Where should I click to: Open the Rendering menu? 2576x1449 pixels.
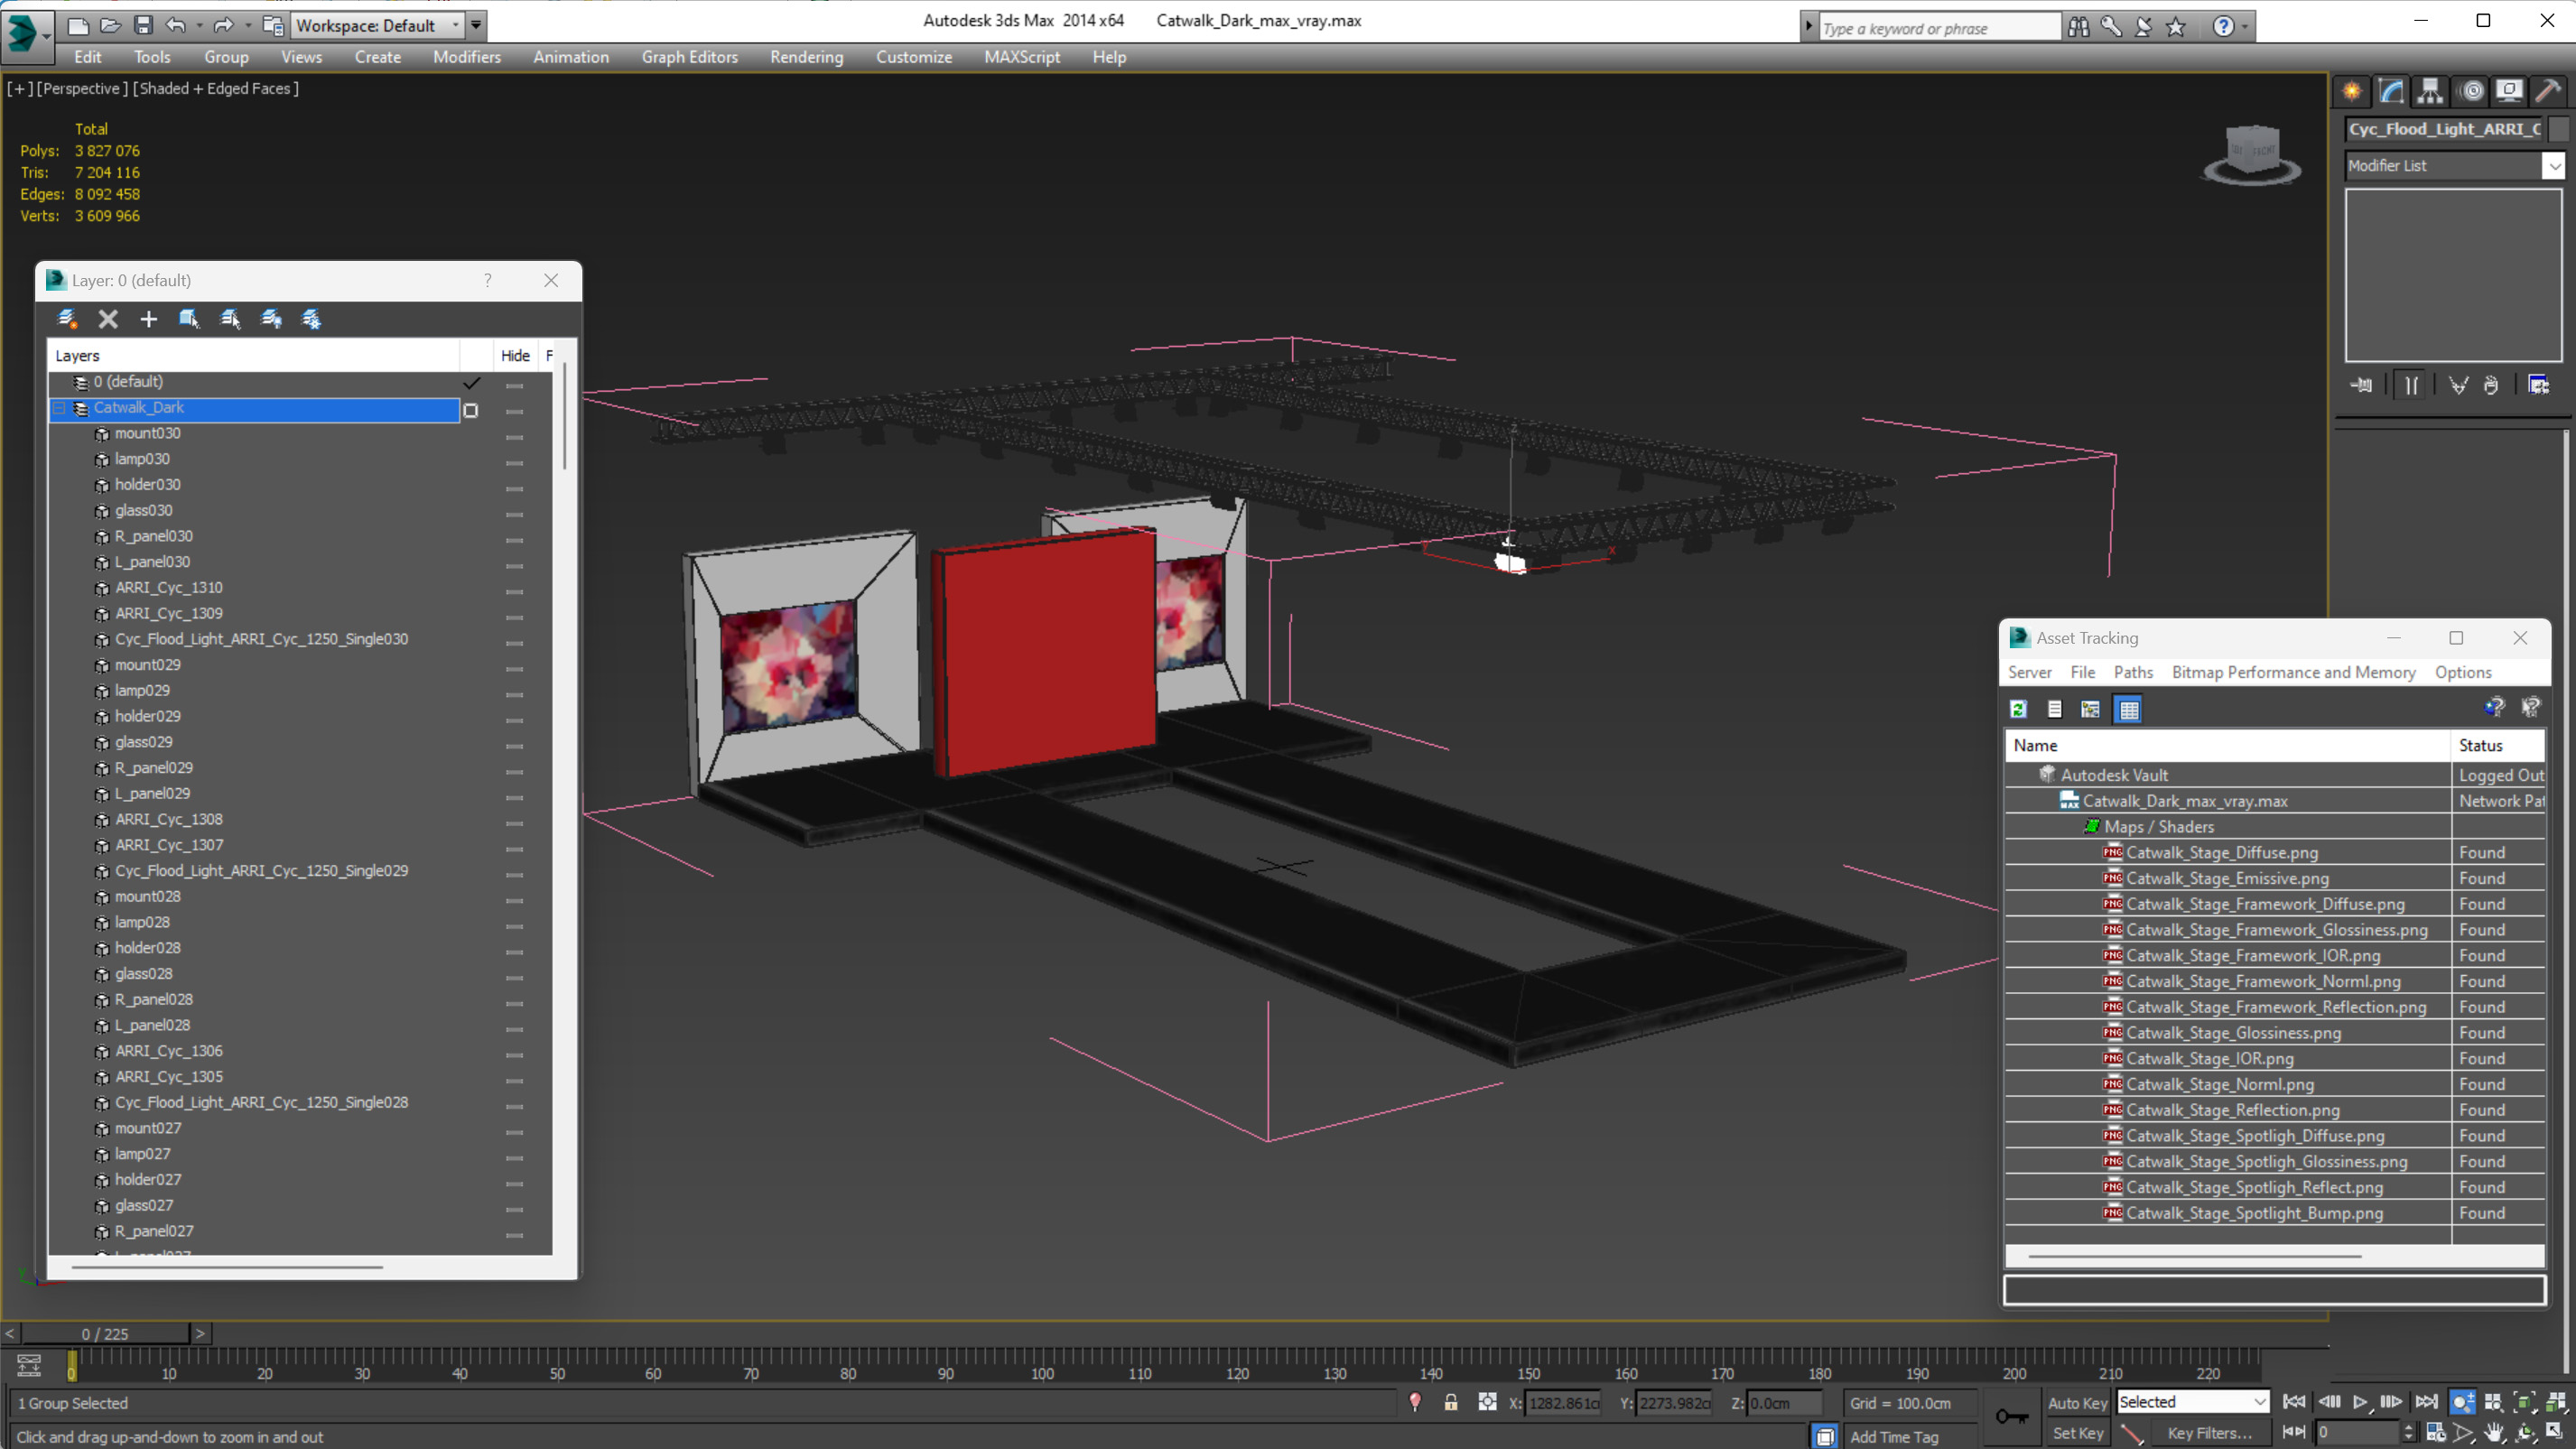tap(806, 57)
